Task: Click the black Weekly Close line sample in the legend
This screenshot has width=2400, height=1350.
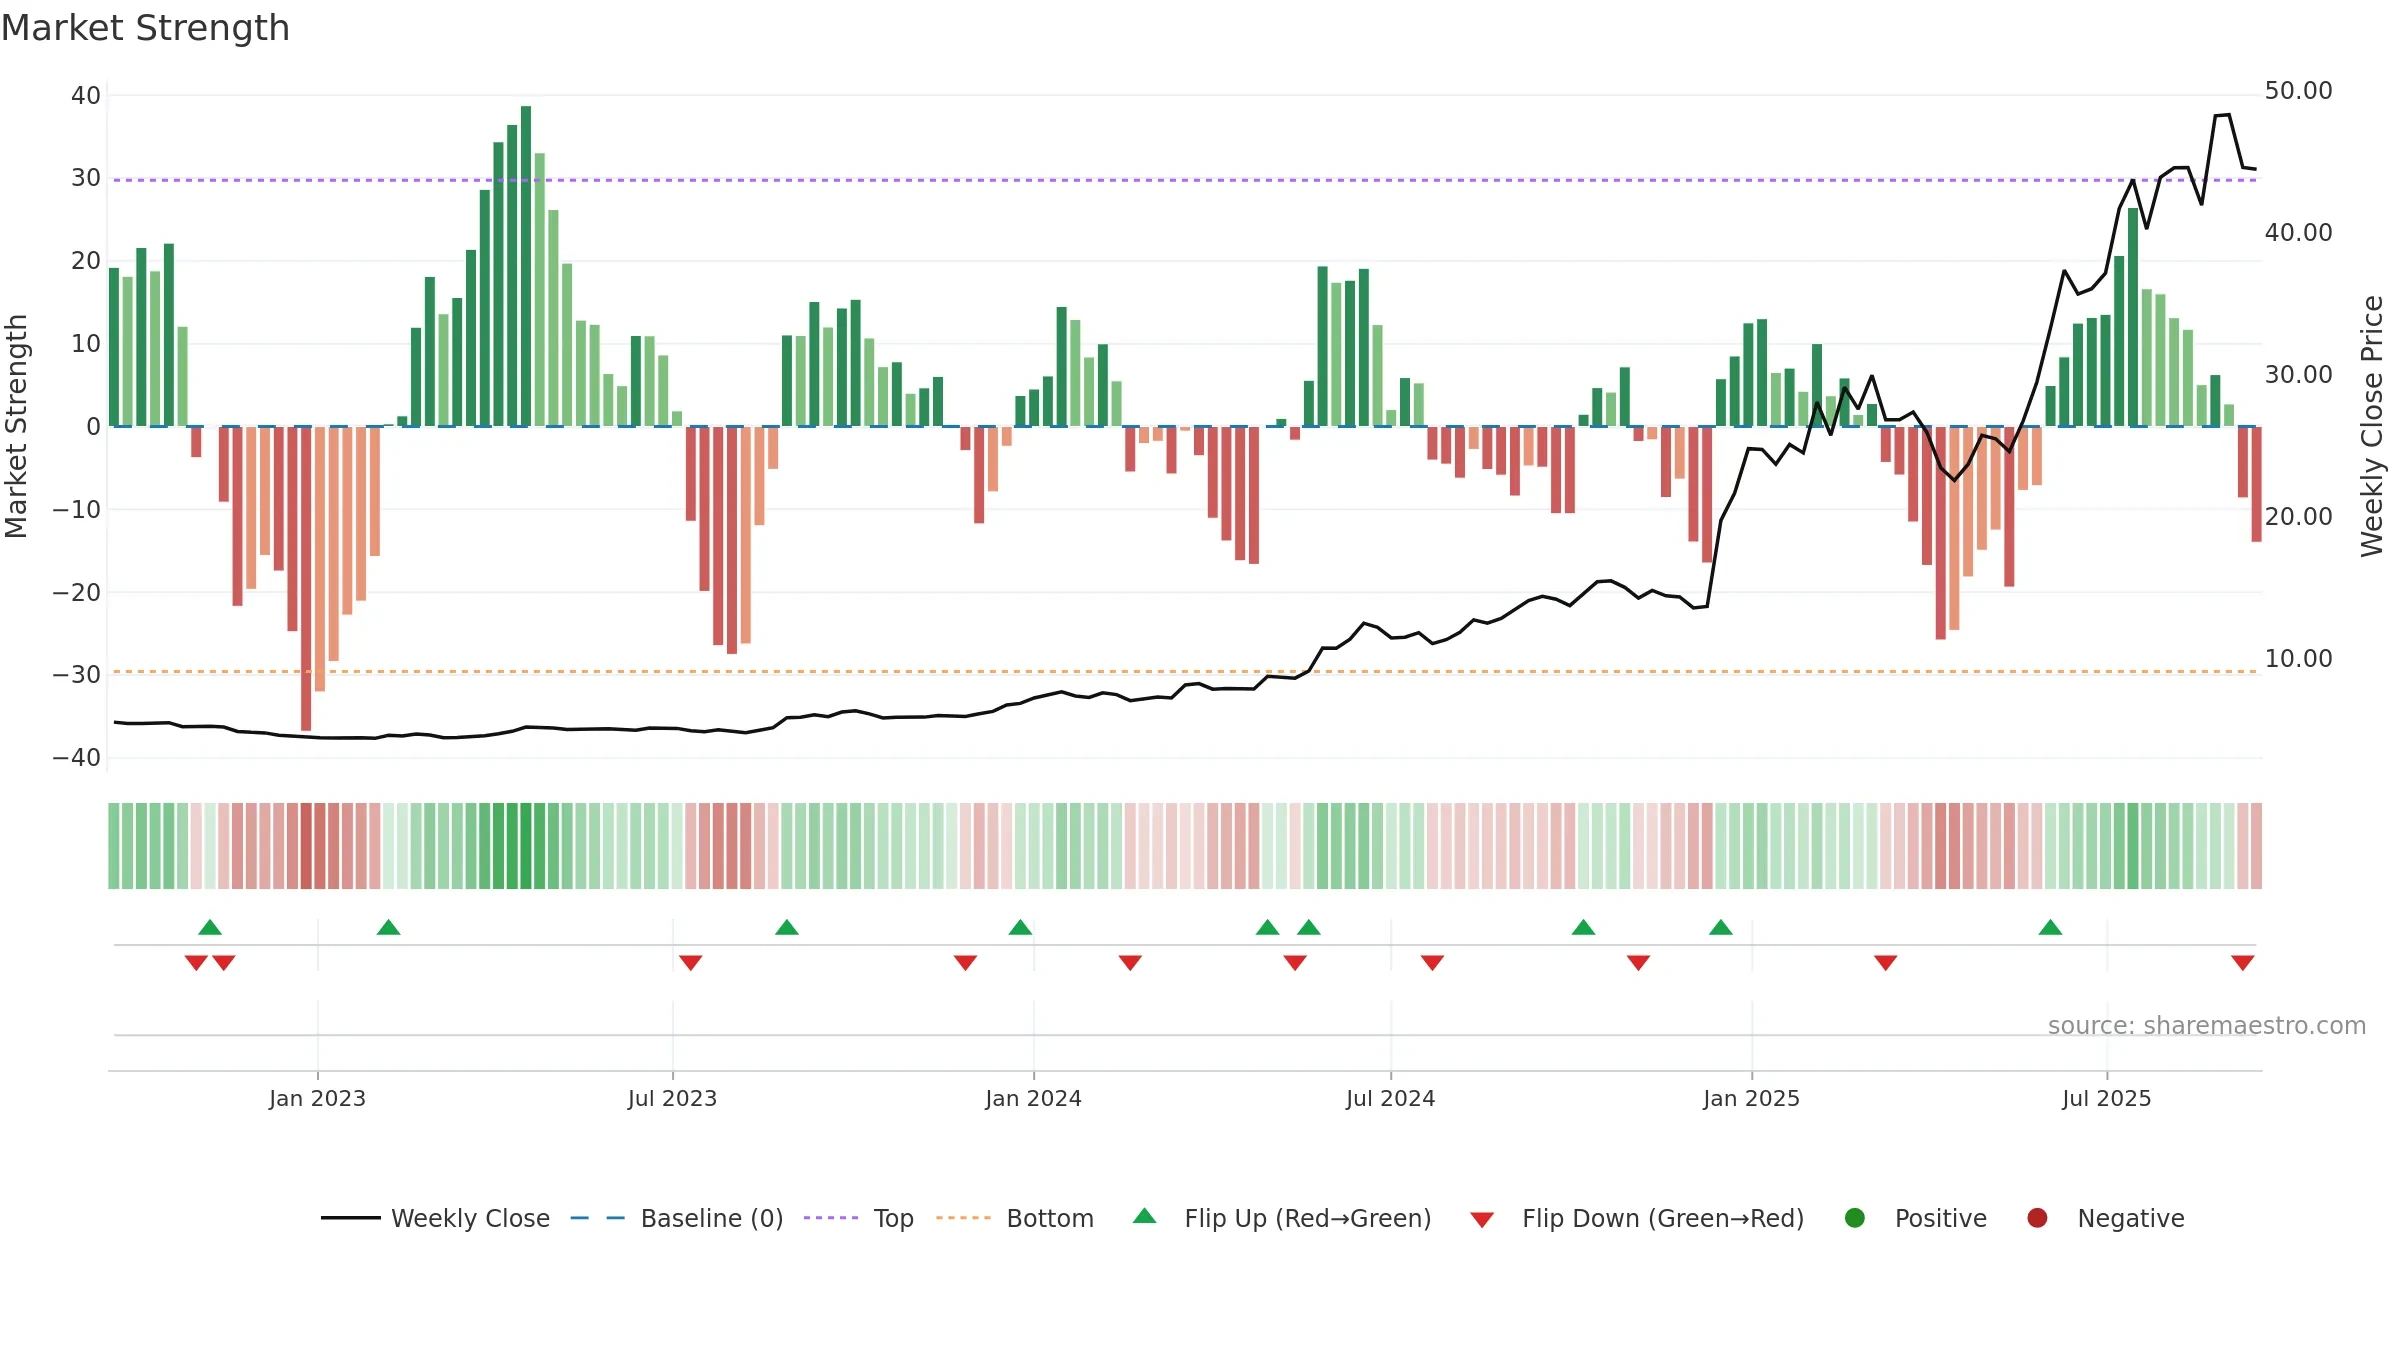Action: tap(350, 1218)
